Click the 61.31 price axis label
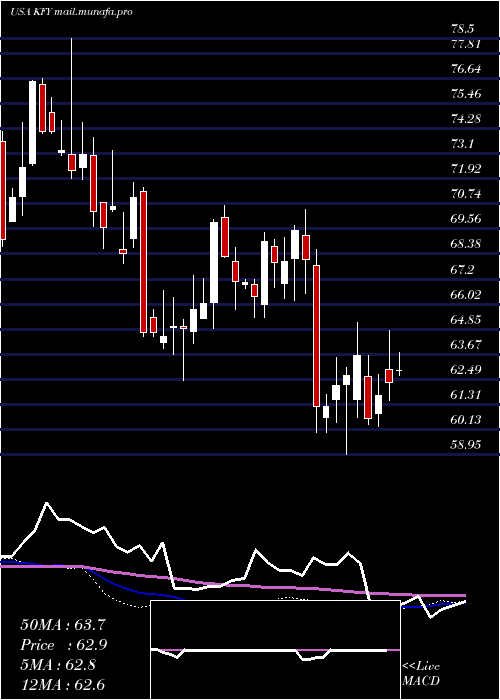 point(467,395)
